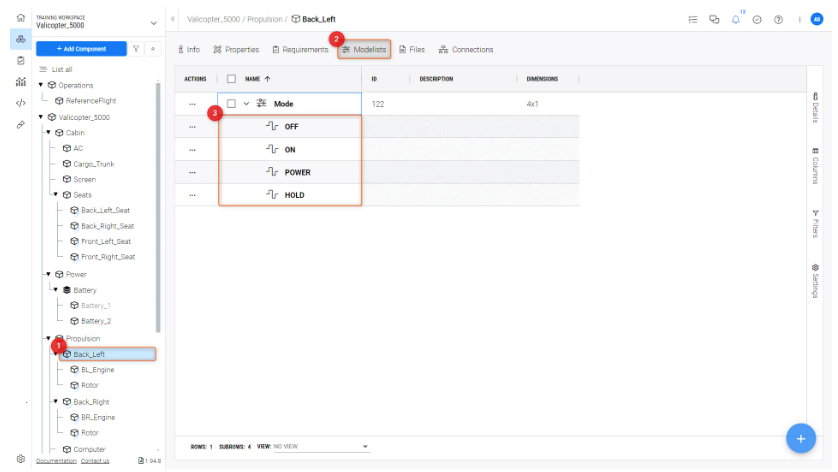Image resolution: width=838 pixels, height=472 pixels.
Task: Open actions menu for POWER row
Action: [192, 173]
